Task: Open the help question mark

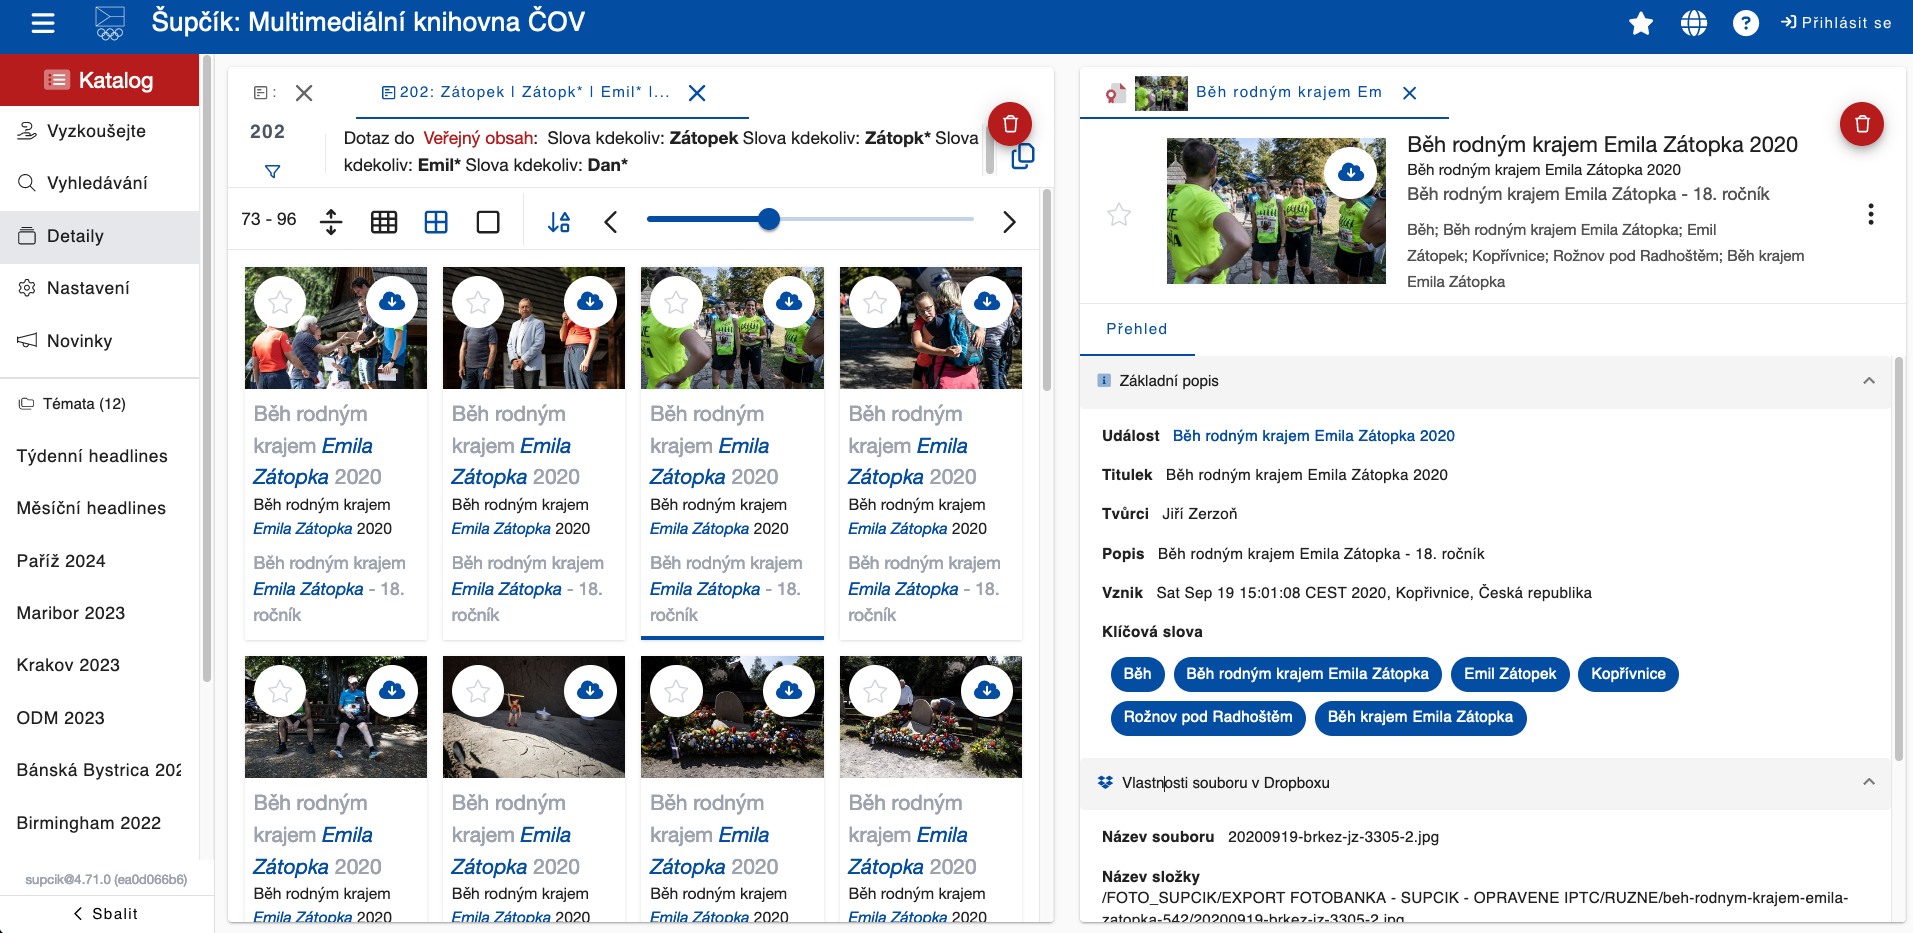Action: pos(1746,23)
